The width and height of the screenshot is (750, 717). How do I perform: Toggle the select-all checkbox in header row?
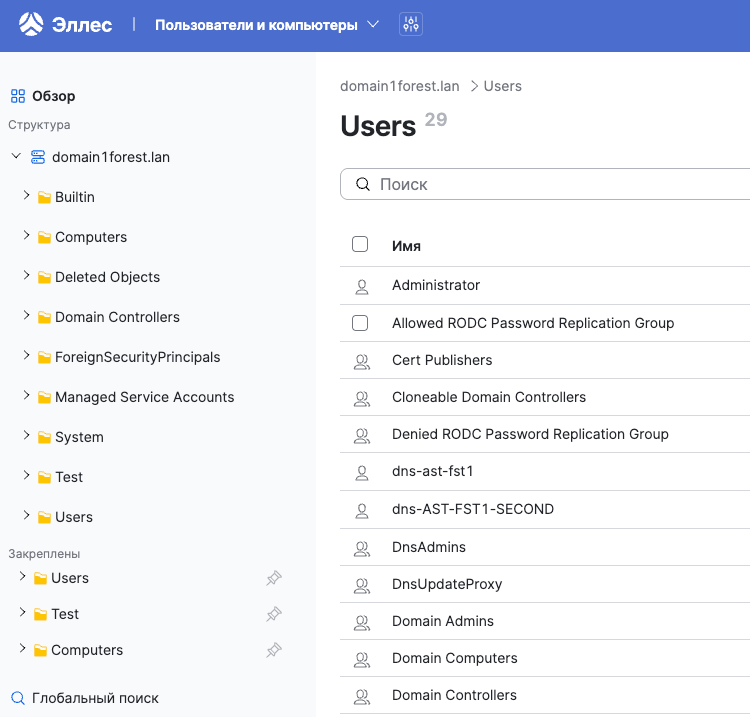pyautogui.click(x=360, y=245)
